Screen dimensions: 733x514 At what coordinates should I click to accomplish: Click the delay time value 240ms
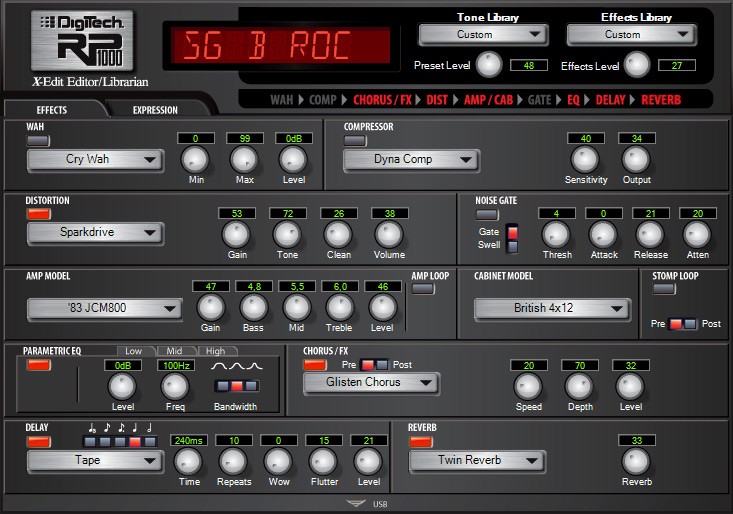(188, 440)
